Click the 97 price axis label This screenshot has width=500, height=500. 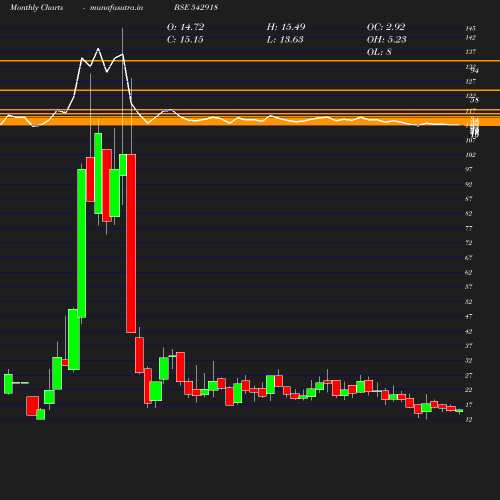pos(469,169)
